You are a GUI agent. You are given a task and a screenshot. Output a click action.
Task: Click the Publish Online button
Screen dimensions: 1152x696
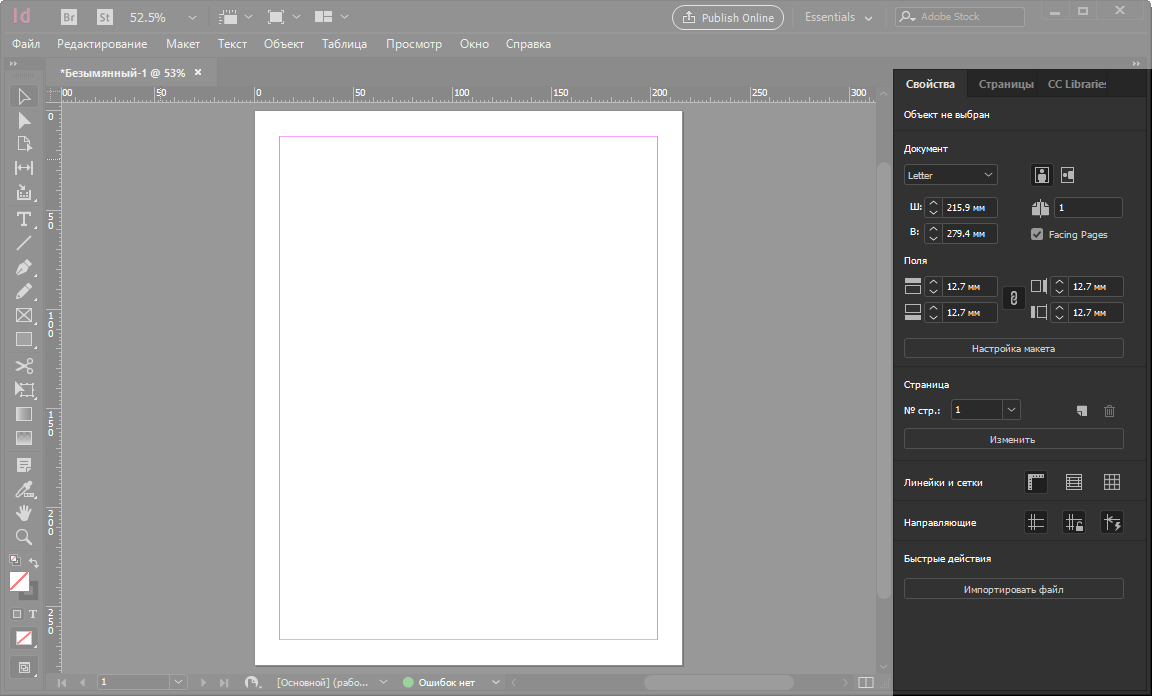pos(728,18)
